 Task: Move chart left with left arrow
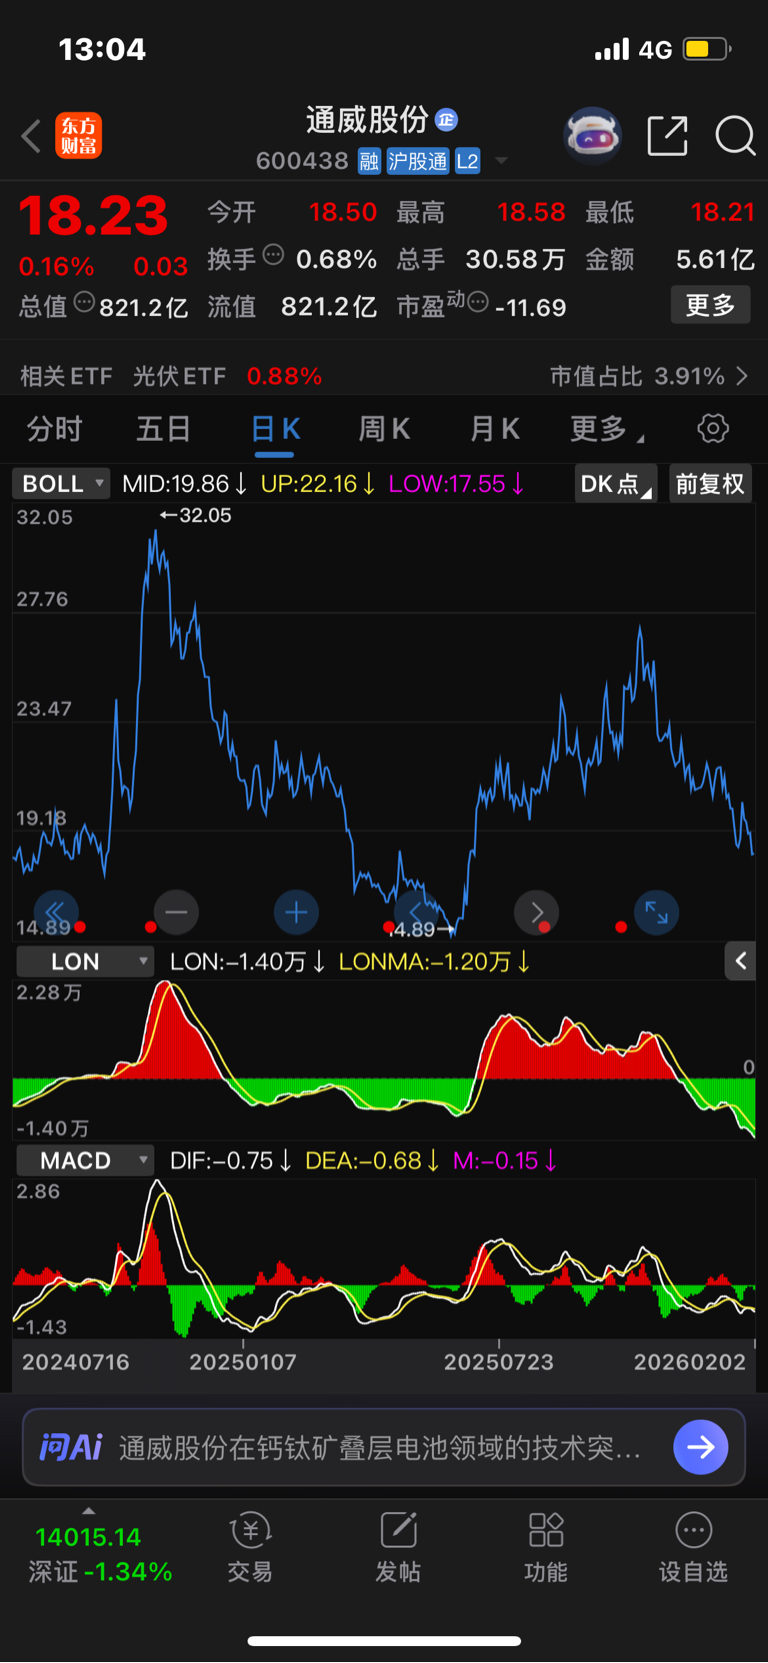tap(416, 912)
